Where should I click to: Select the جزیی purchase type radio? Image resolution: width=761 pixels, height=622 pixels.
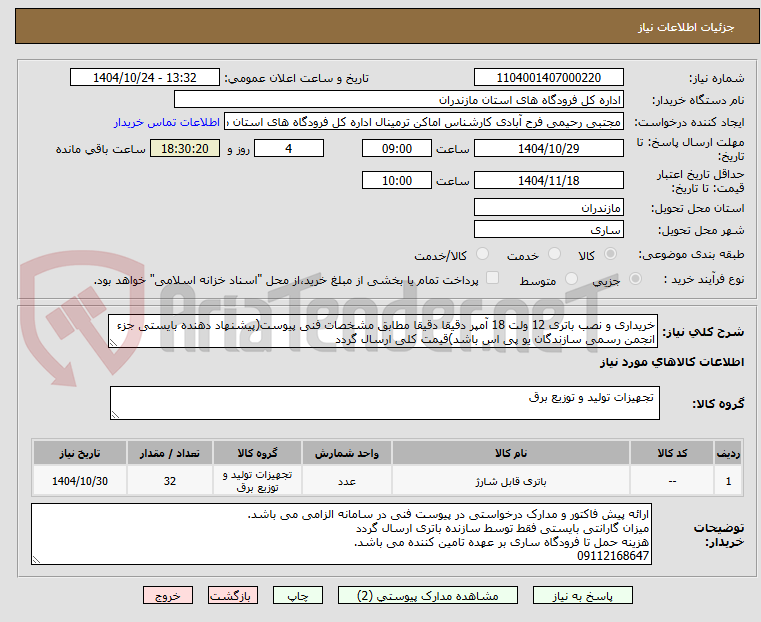635,278
